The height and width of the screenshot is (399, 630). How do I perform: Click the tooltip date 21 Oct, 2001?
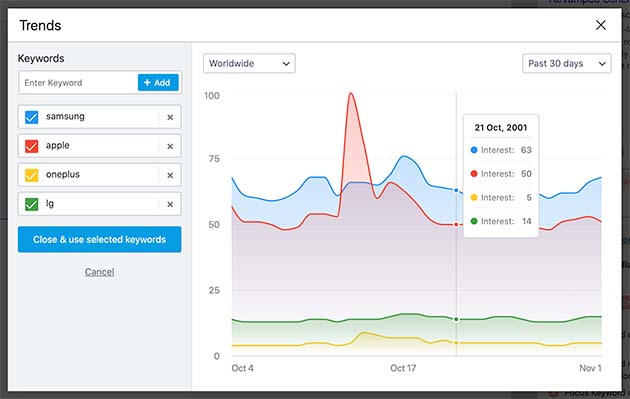click(501, 128)
